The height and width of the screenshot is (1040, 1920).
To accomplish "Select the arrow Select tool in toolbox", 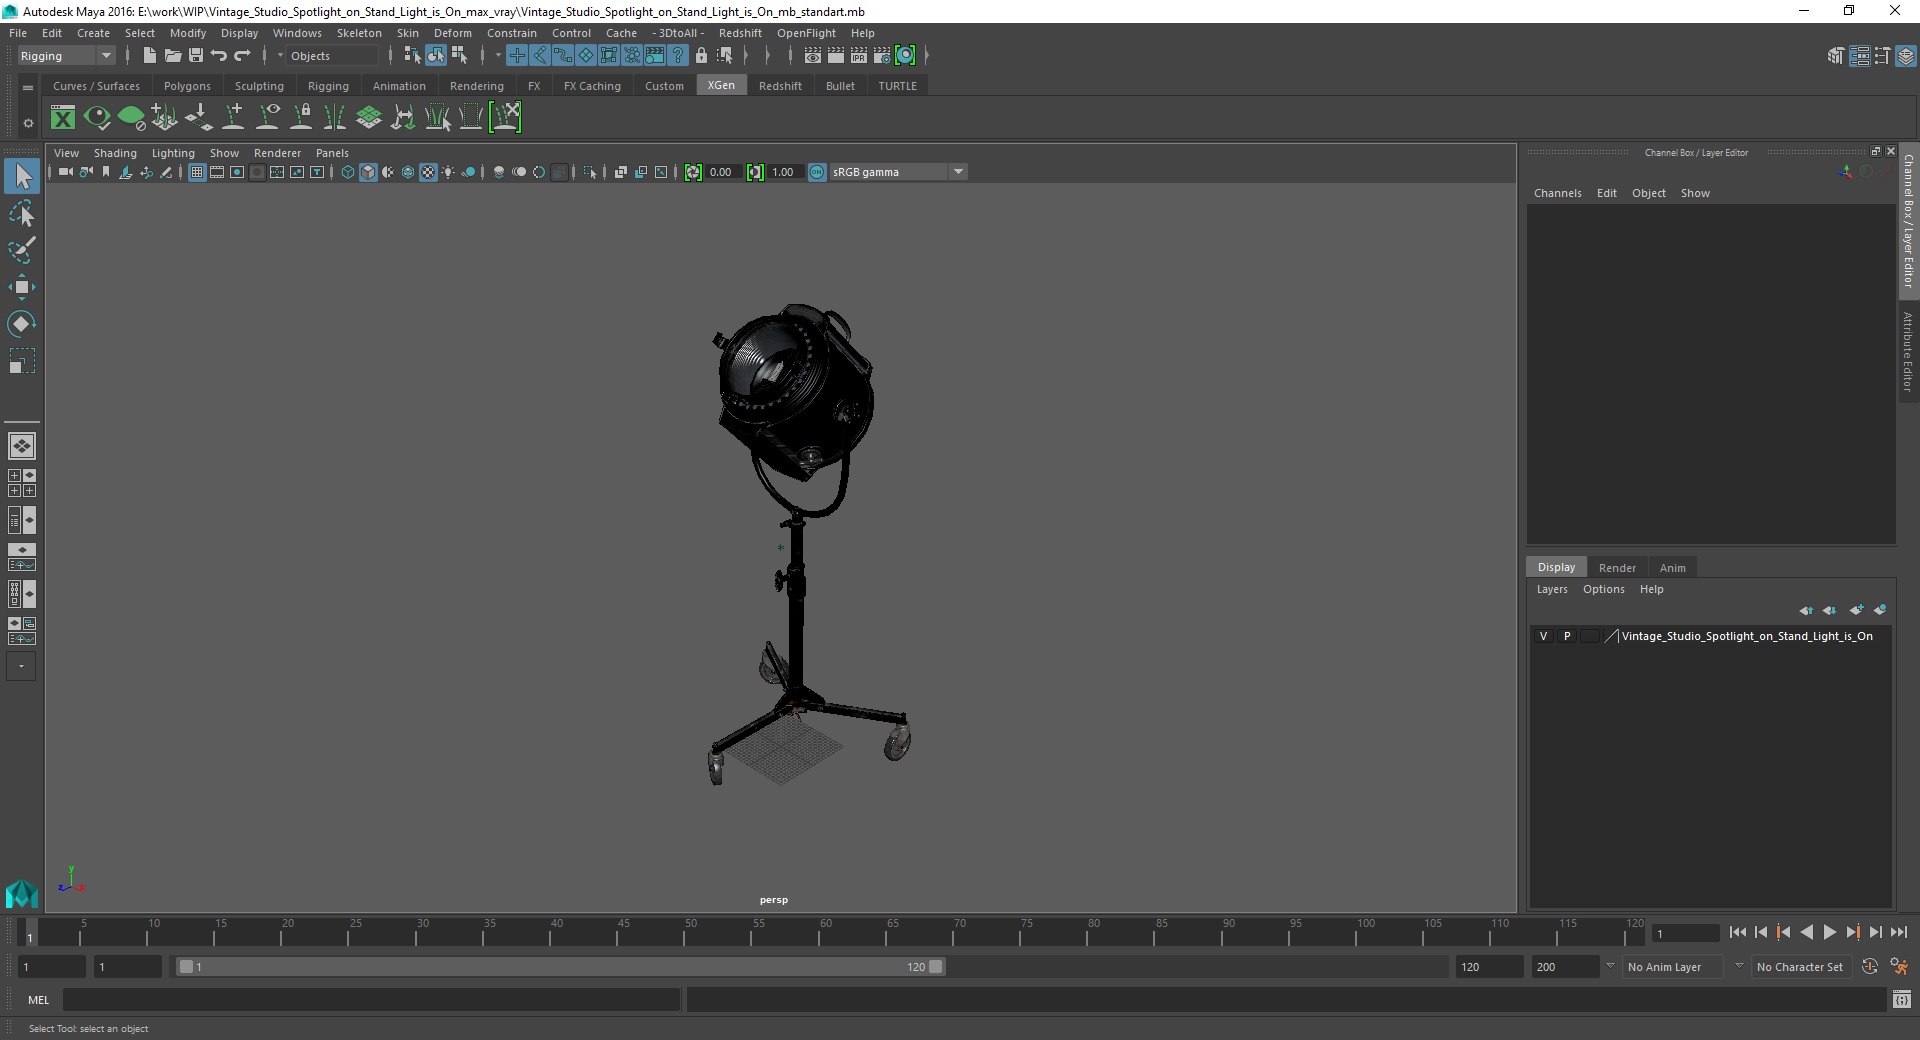I will pyautogui.click(x=22, y=177).
